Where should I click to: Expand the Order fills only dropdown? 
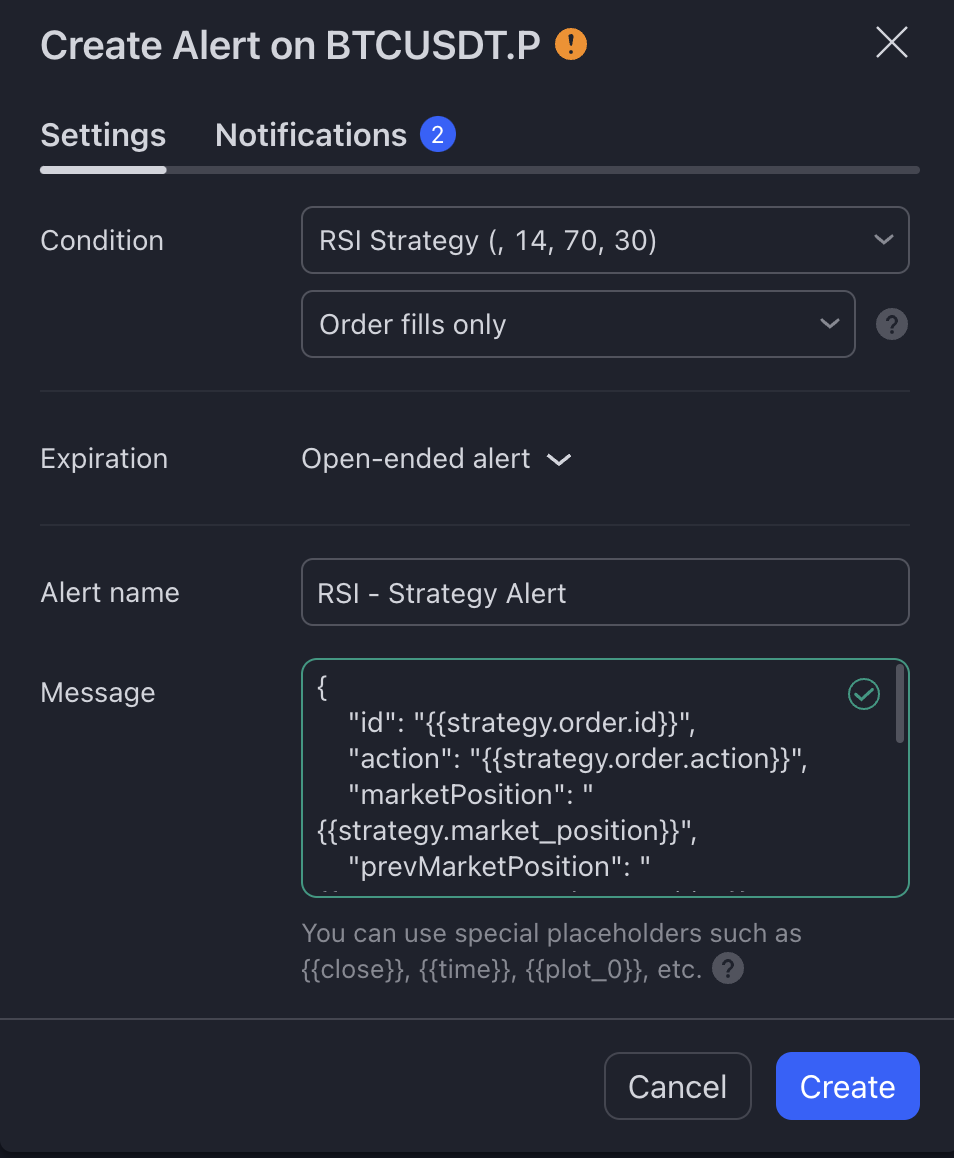[x=578, y=324]
